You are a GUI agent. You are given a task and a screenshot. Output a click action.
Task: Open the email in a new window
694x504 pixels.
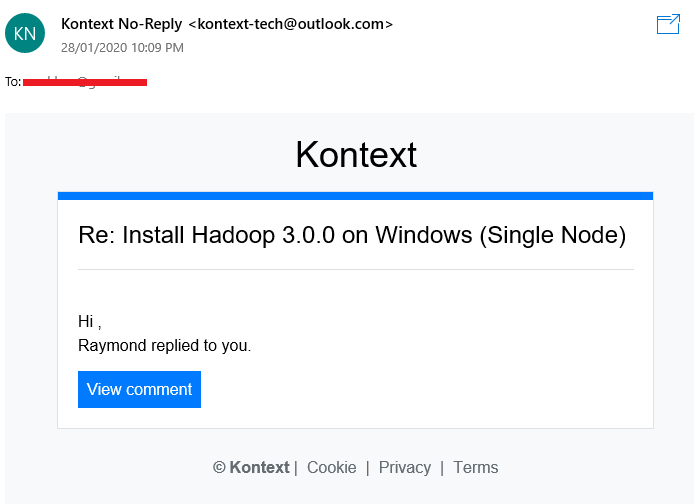pyautogui.click(x=668, y=24)
